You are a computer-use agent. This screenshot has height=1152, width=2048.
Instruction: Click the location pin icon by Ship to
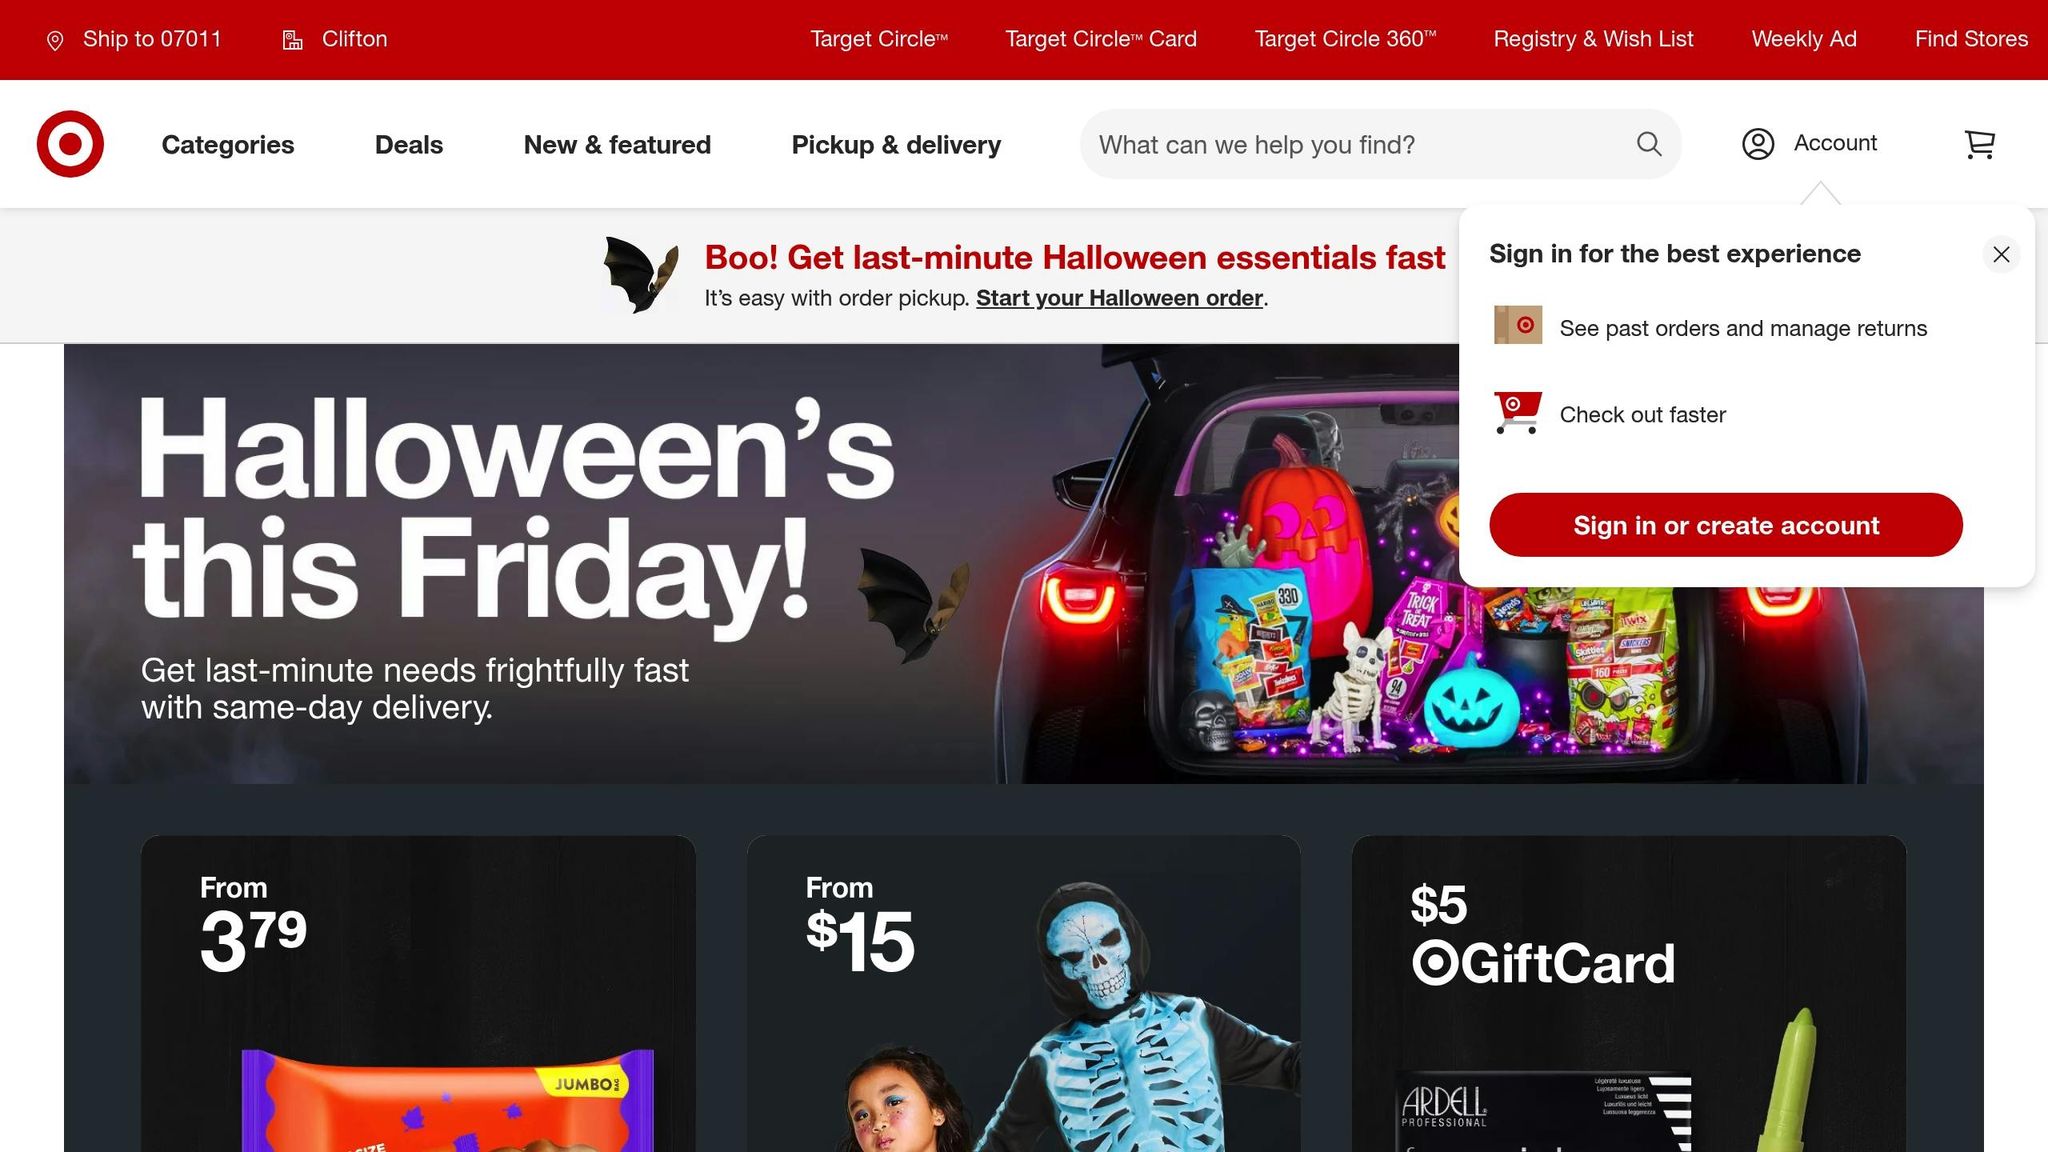55,40
